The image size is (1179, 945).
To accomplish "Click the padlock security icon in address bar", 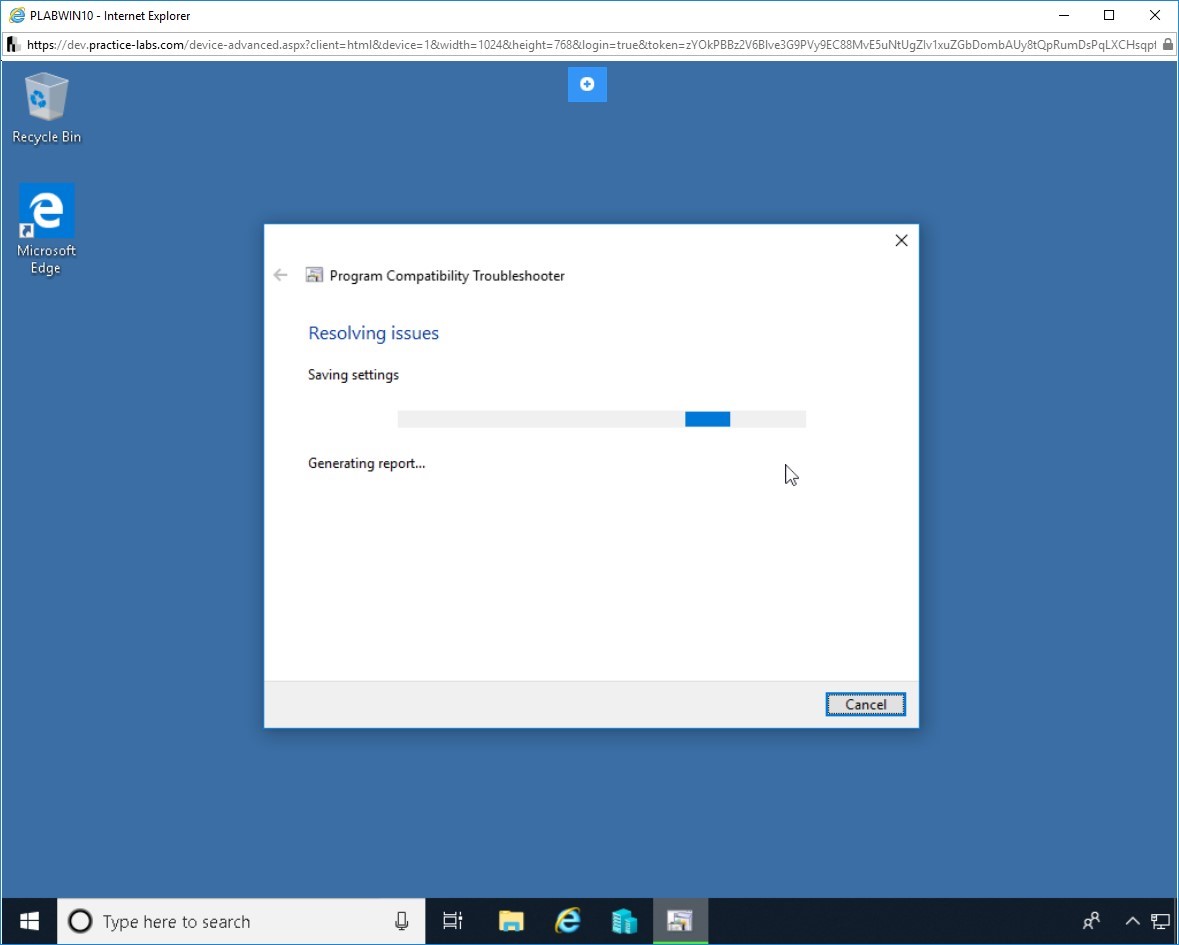I will 1168,44.
